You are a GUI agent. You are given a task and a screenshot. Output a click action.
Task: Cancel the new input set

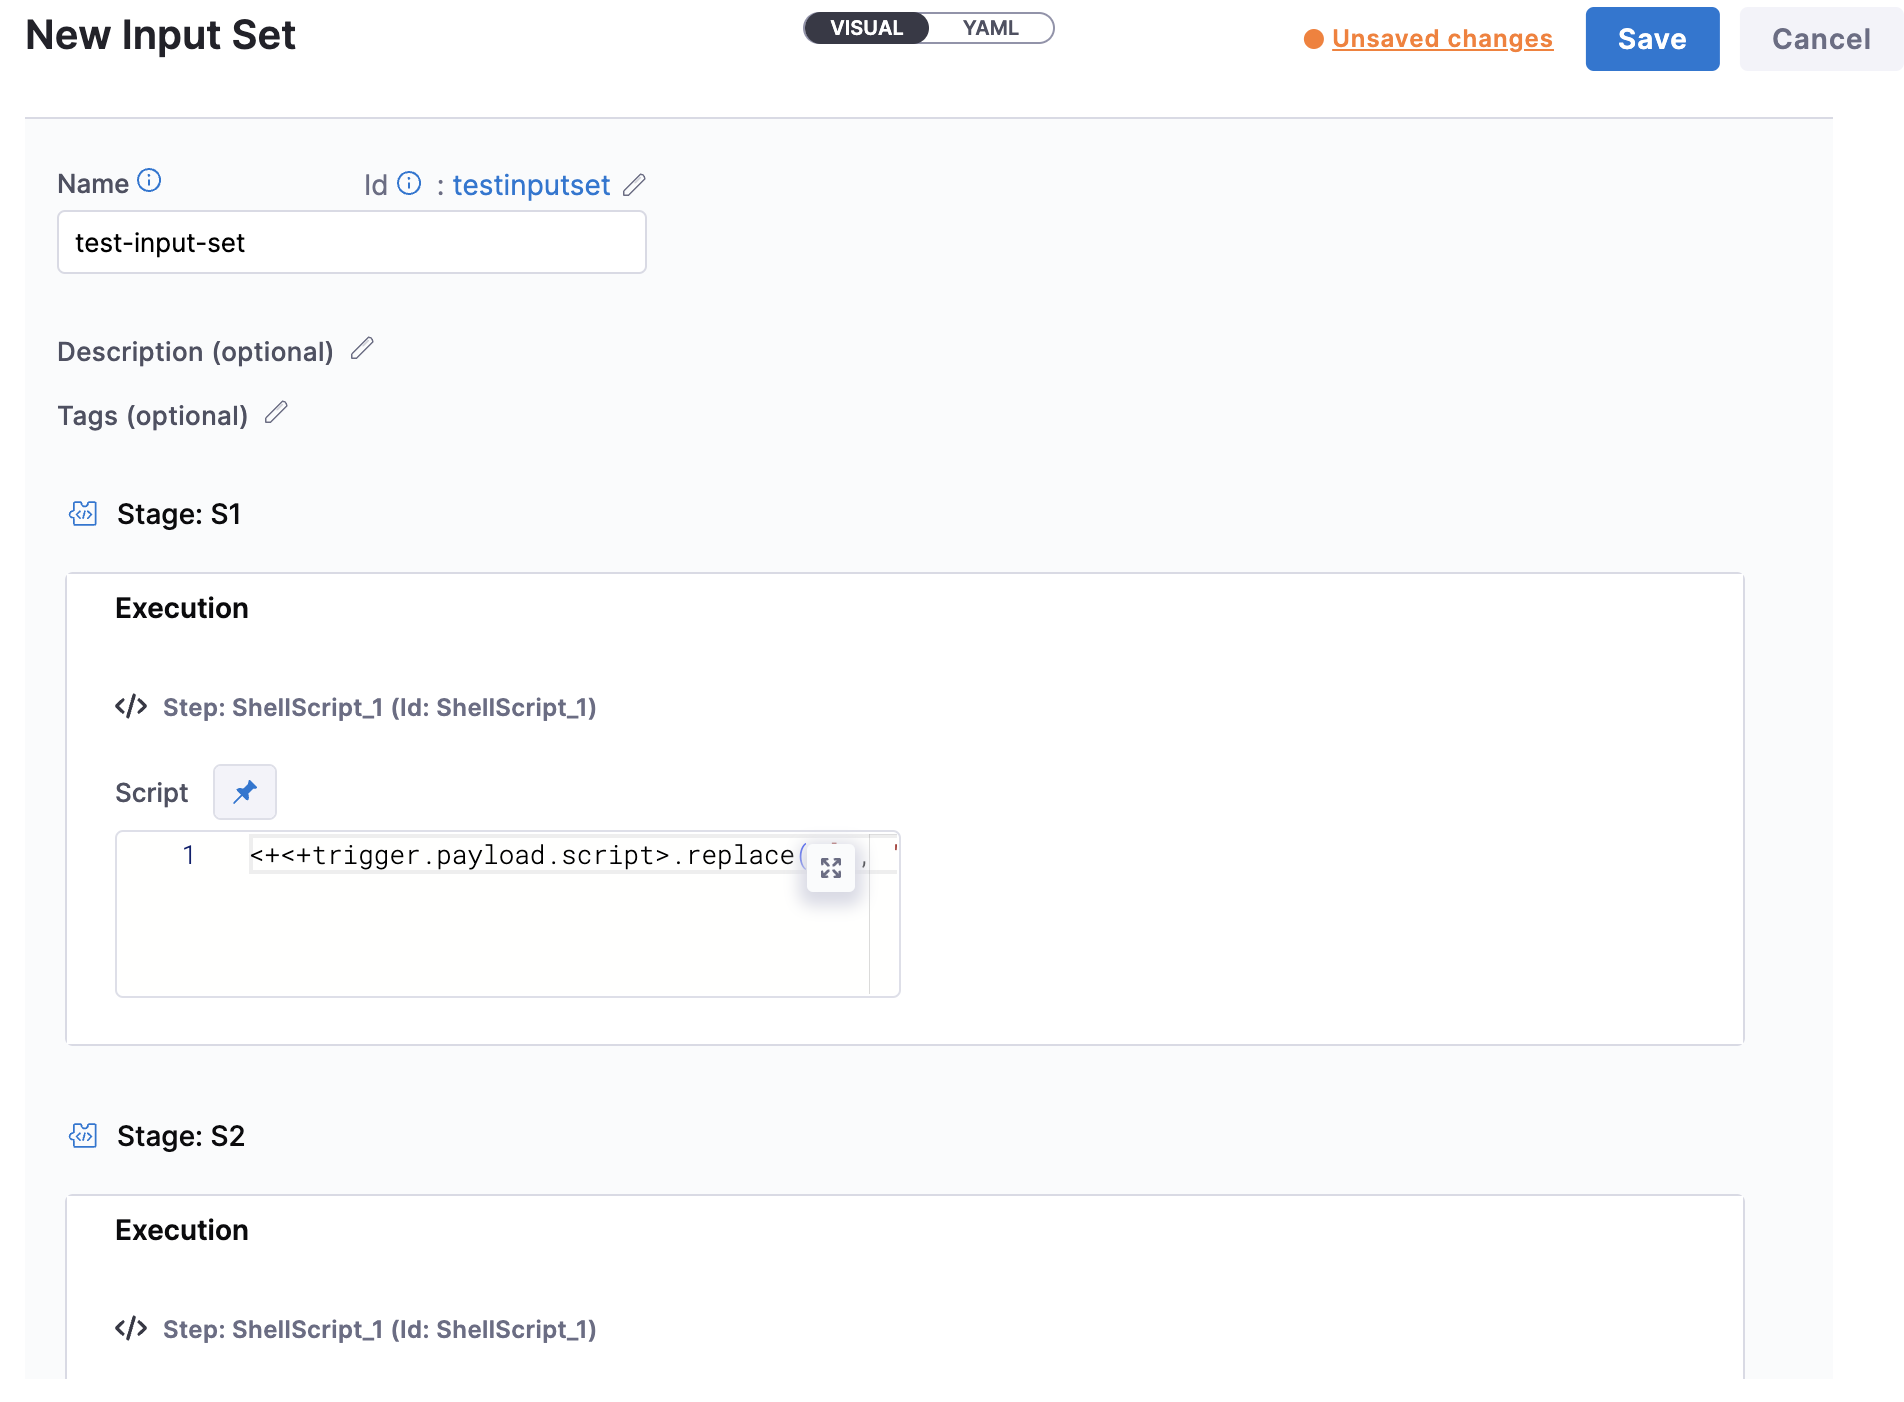pyautogui.click(x=1820, y=39)
